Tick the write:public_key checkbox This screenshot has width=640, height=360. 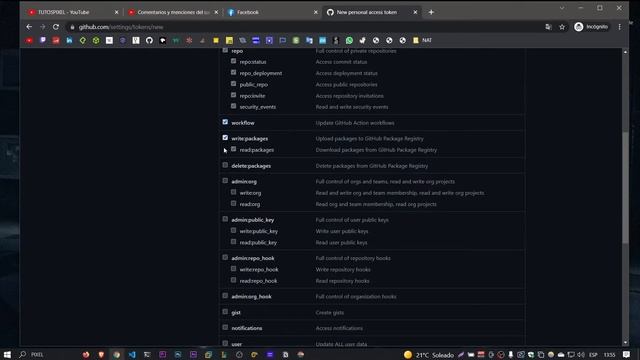click(233, 230)
